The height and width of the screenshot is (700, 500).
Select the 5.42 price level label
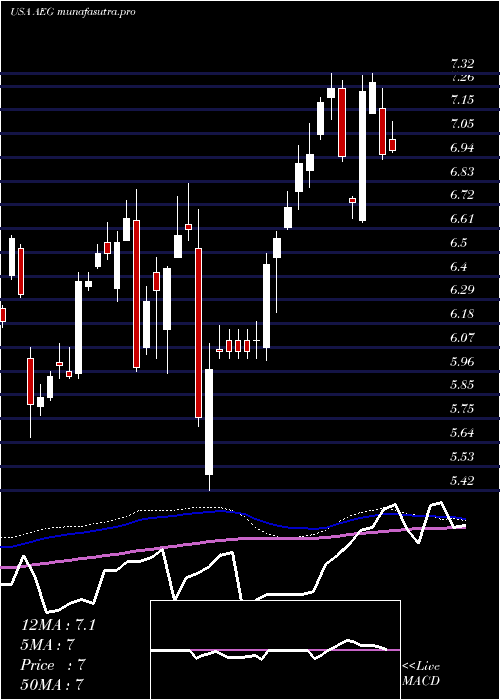pos(462,480)
